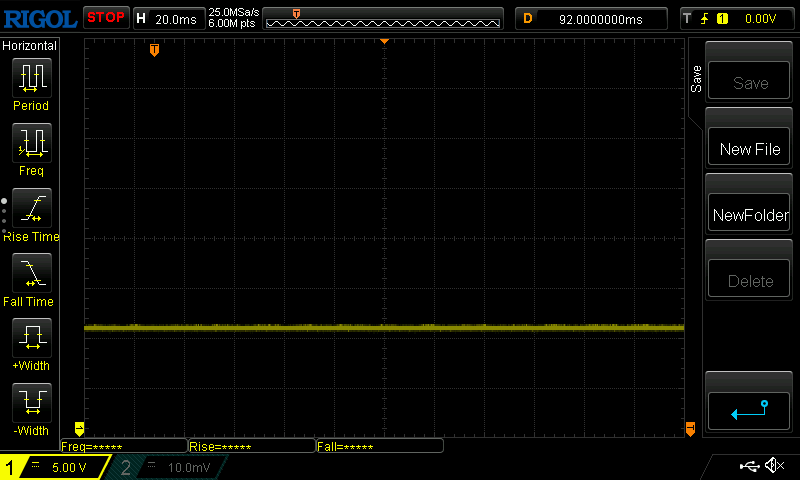Viewport: 800px width, 480px height.
Task: Enable channel 2 label at 10.0mV
Action: tap(167, 467)
